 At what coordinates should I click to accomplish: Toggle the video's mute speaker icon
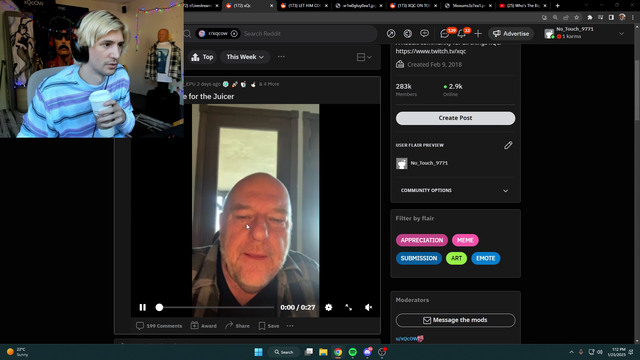click(368, 307)
